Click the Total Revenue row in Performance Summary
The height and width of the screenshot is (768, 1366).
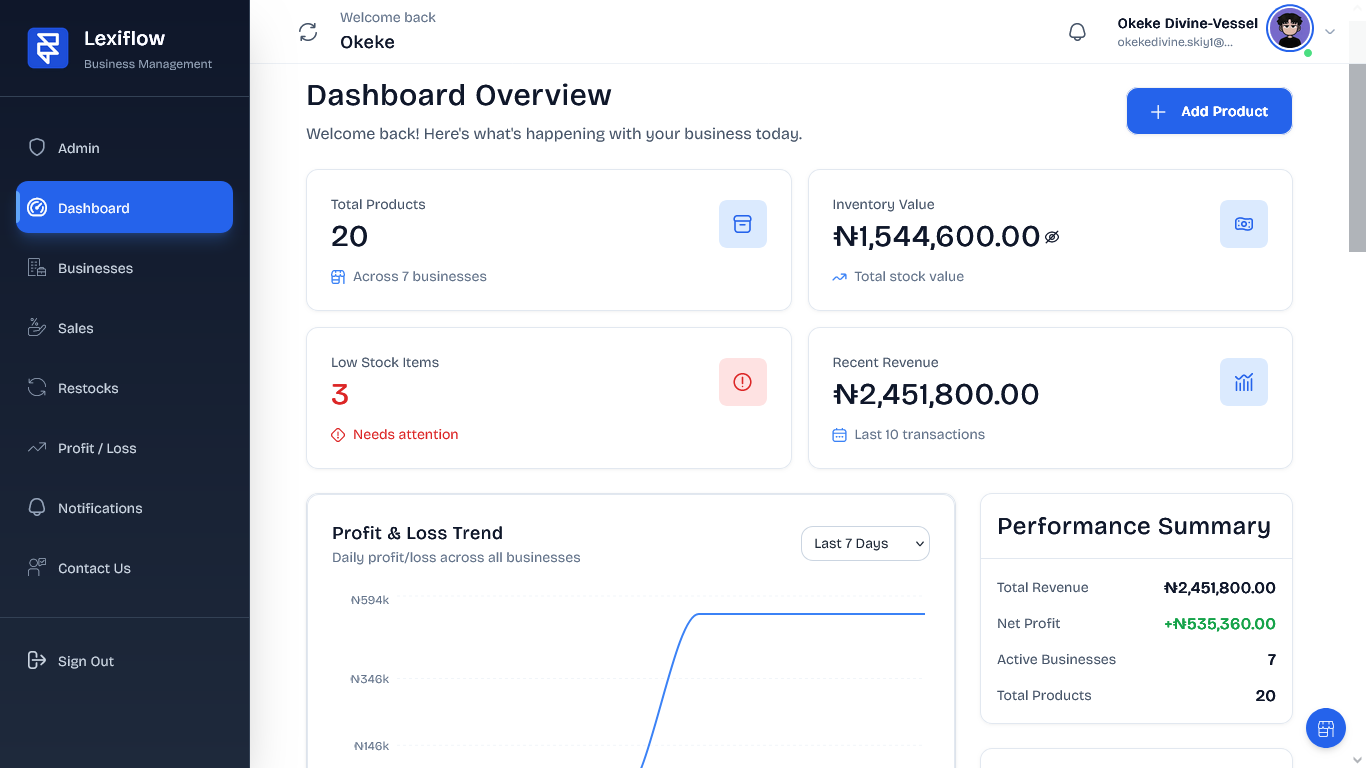[x=1136, y=588]
